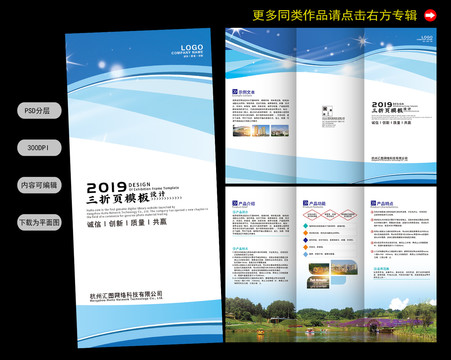Click the 下载为平面图 button
Image resolution: width=451 pixels, height=360 pixels.
(x=39, y=222)
